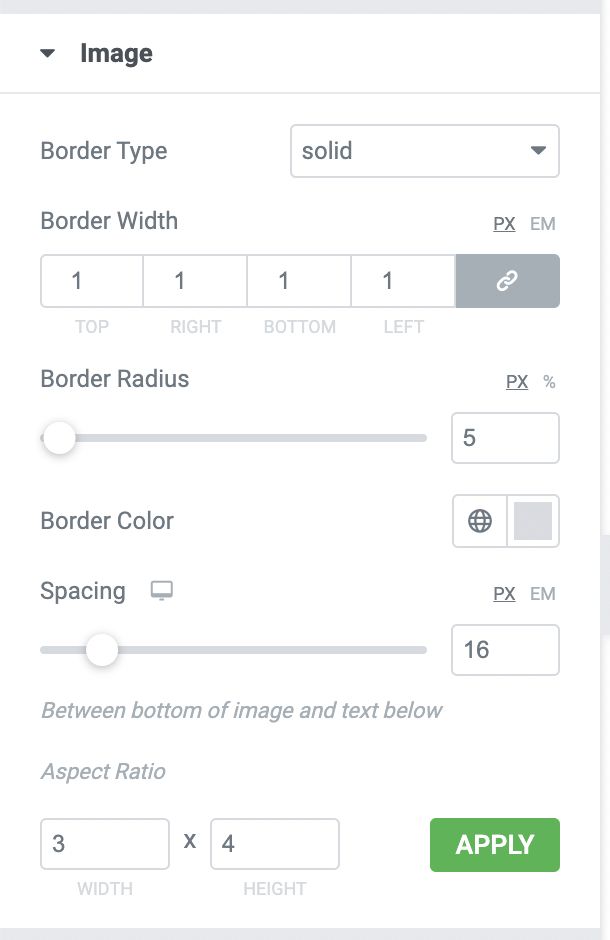Click the Aspect Ratio HEIGHT field

[275, 844]
